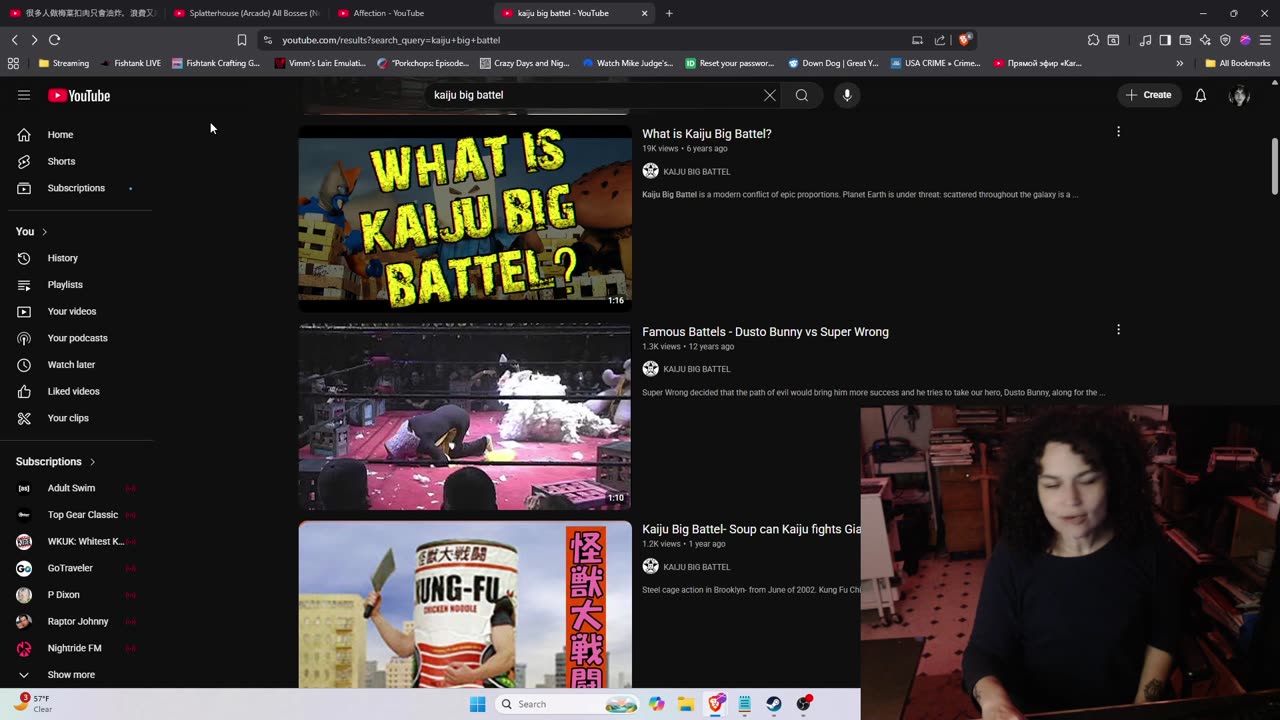Switch to the Affection - YouTube tab
The image size is (1280, 720).
pos(410,13)
